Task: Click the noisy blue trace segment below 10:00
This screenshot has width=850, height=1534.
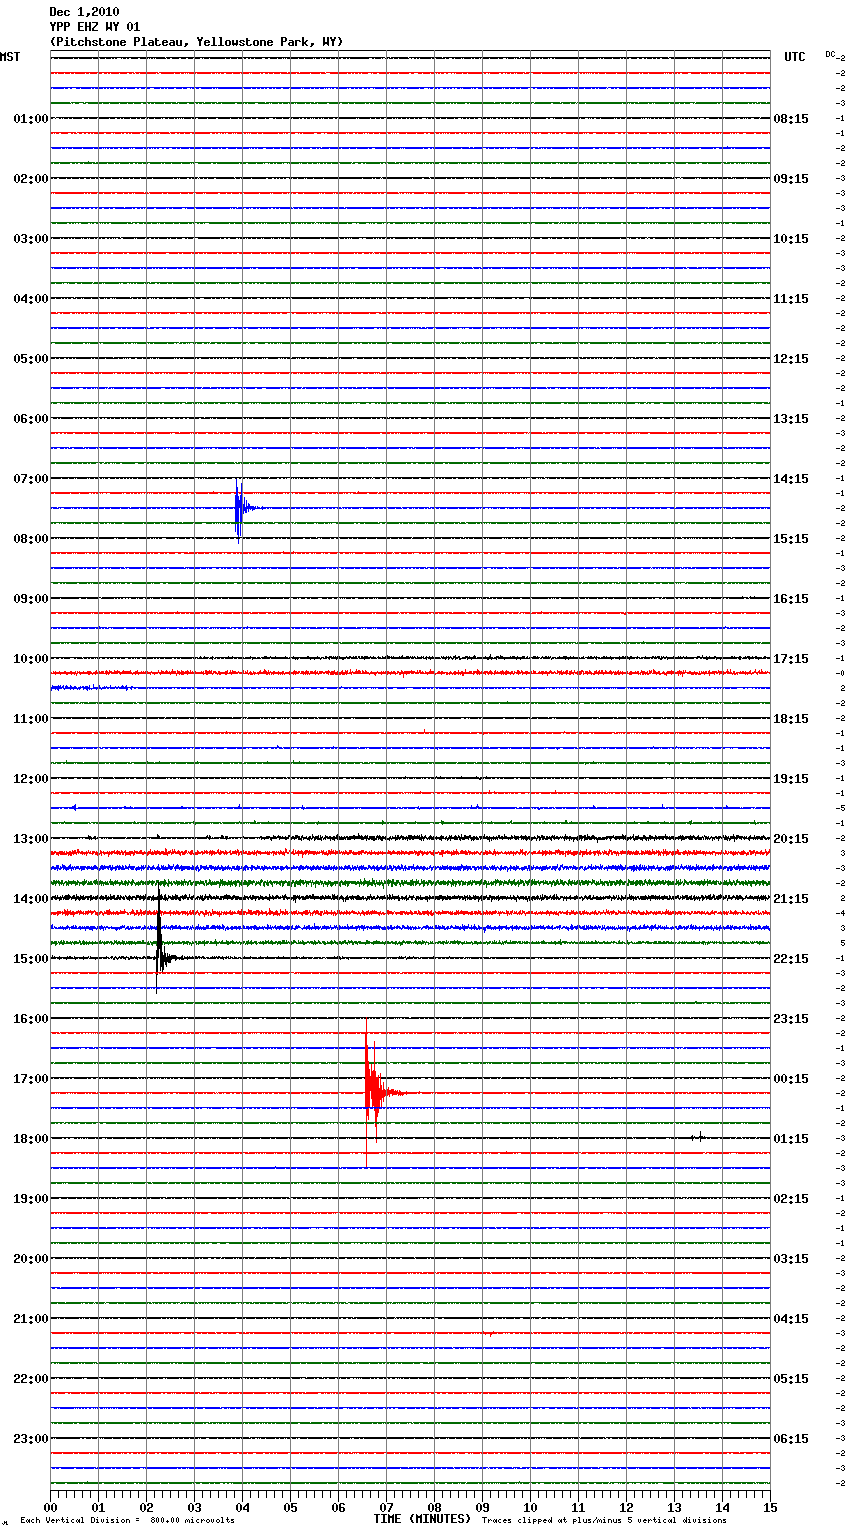Action: tap(92, 688)
